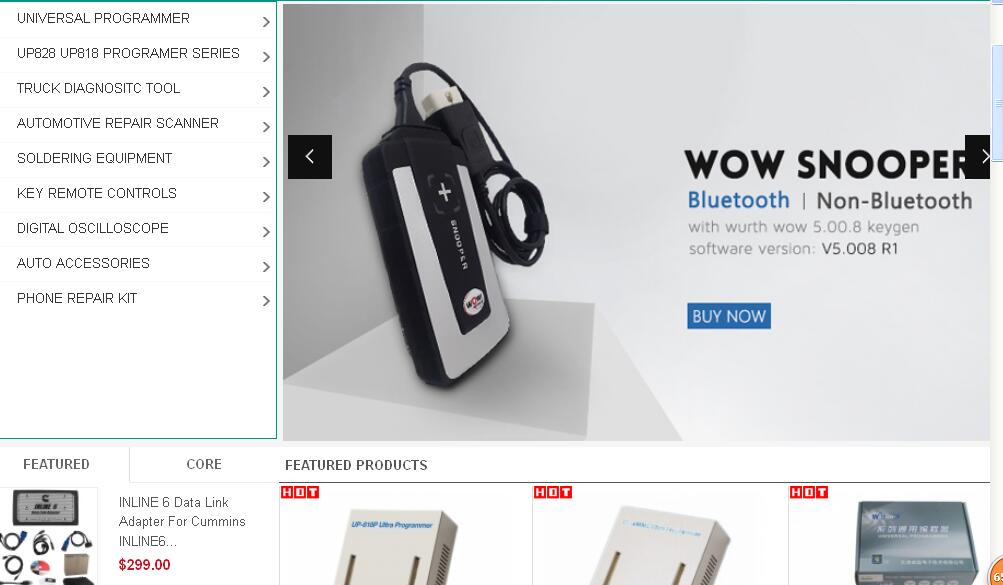Click the next slide arrow on banner
Image resolution: width=1003 pixels, height=585 pixels.
point(977,157)
